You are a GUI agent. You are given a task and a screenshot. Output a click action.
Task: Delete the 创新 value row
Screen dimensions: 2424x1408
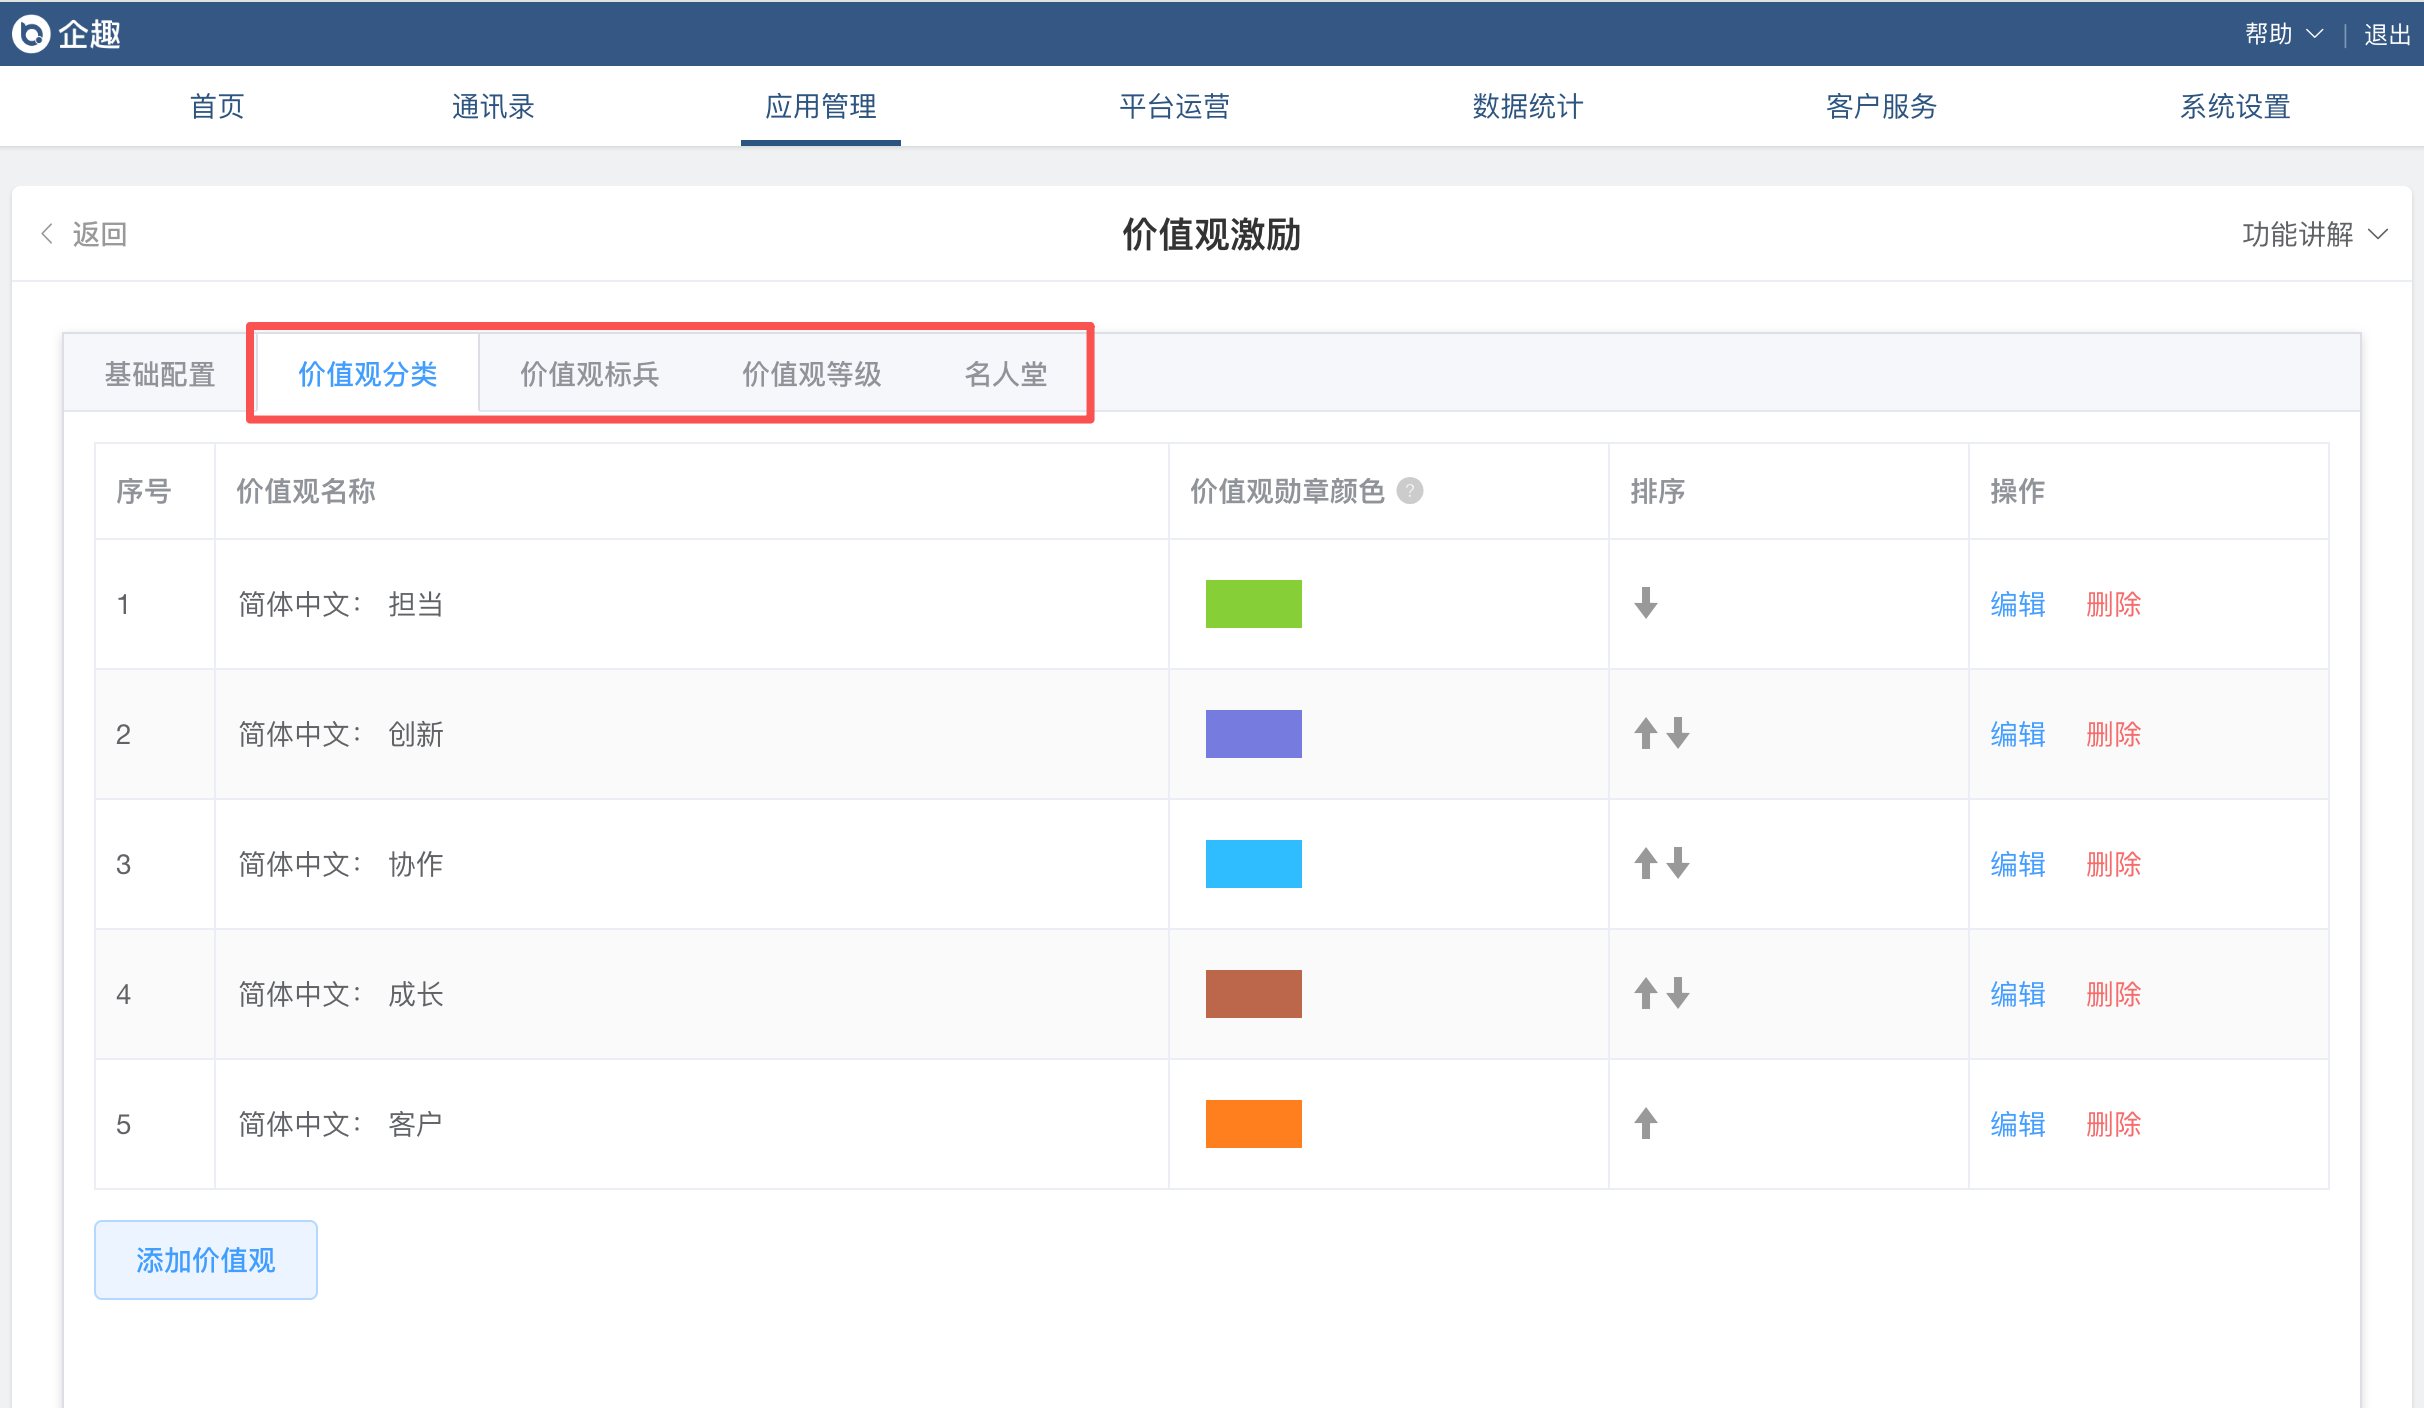(2114, 734)
